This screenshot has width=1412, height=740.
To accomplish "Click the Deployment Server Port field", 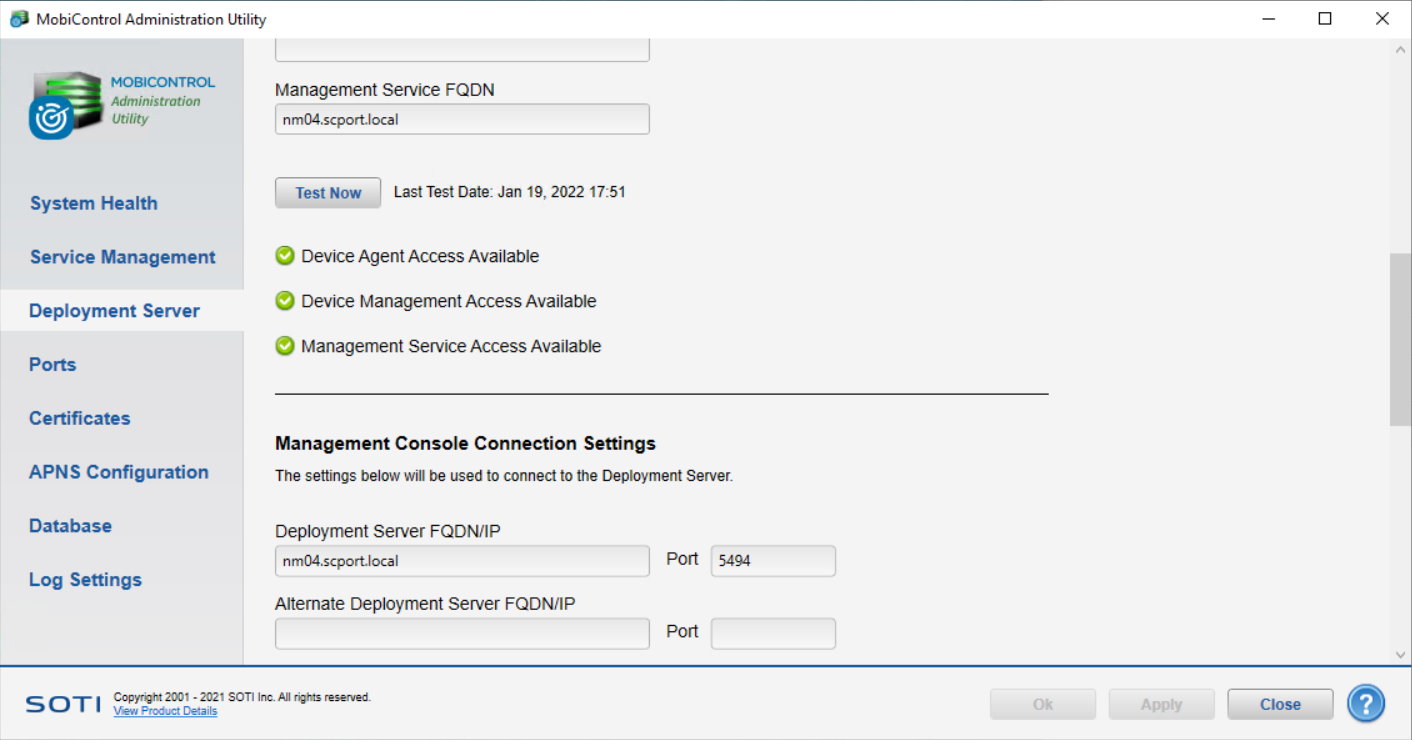I will click(772, 561).
